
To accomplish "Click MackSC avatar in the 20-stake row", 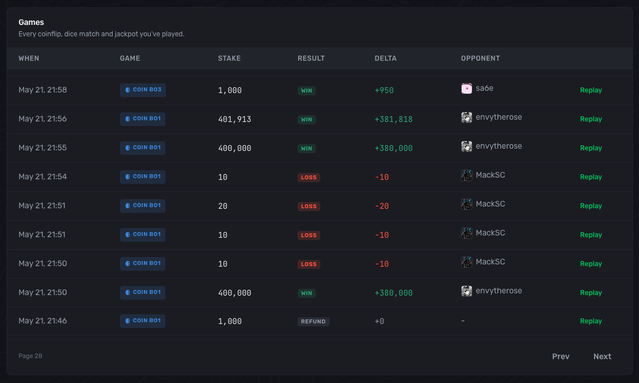I will click(x=466, y=204).
